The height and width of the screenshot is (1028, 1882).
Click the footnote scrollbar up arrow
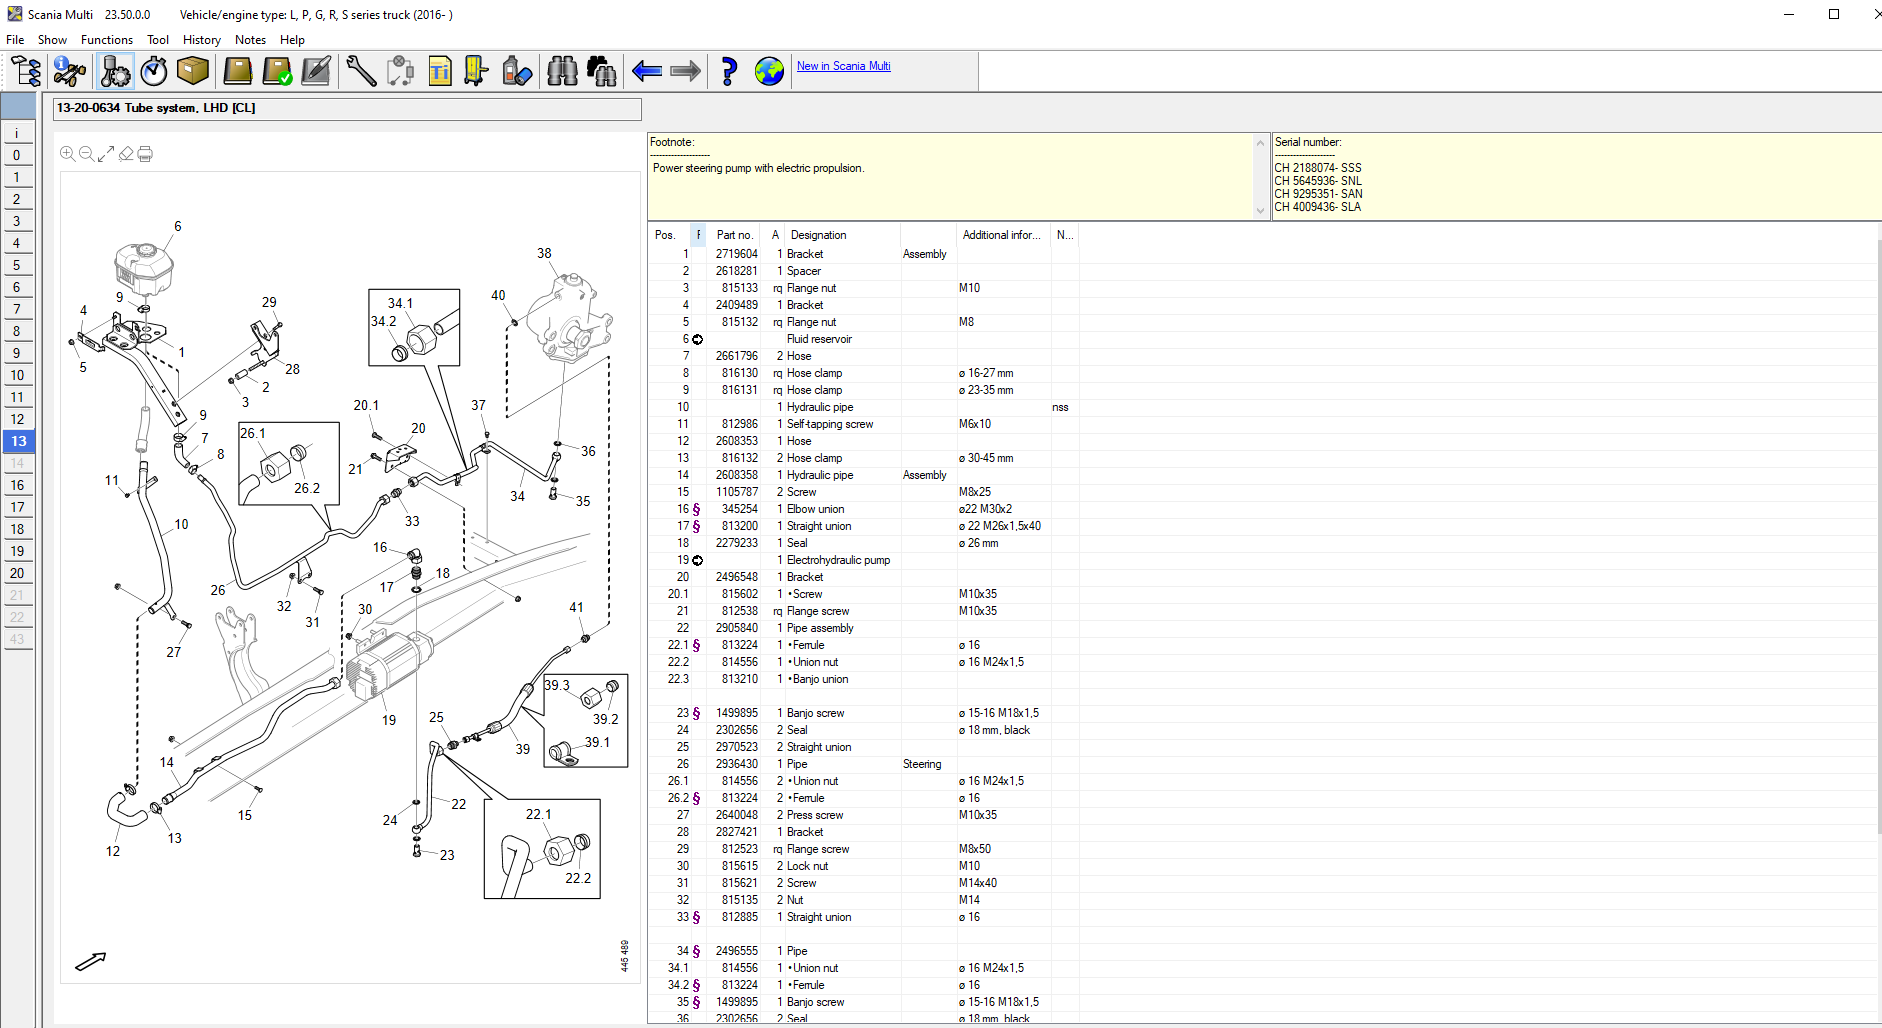click(1260, 143)
